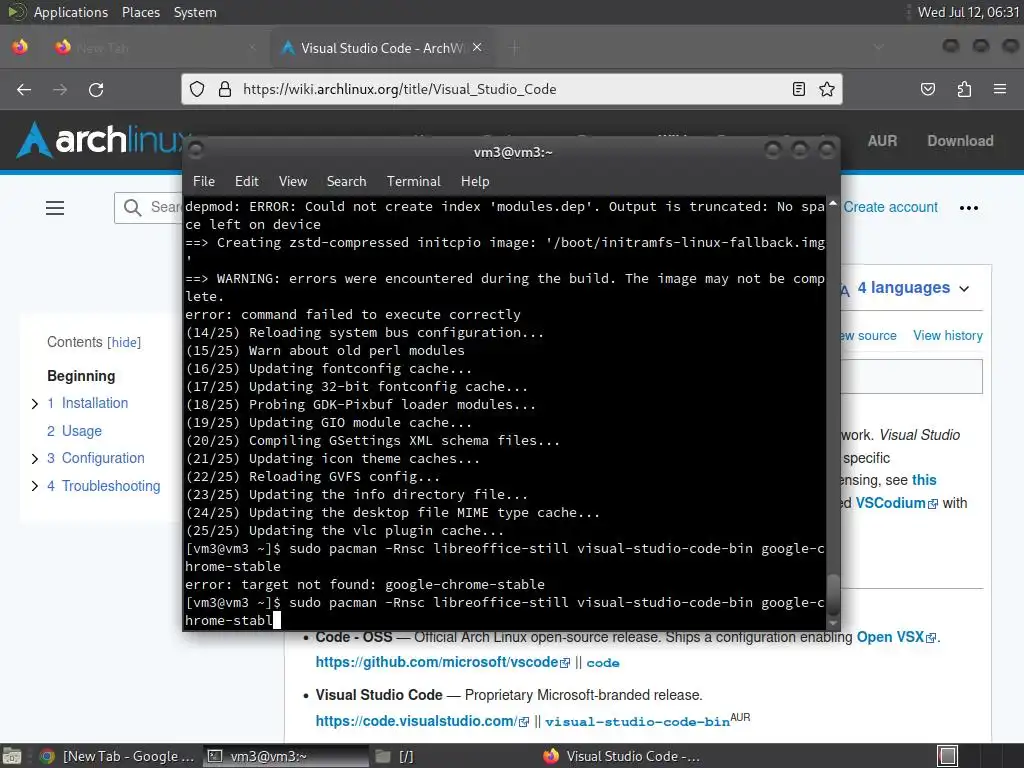Click the visual-studio-code-bin AUR link

click(x=637, y=722)
